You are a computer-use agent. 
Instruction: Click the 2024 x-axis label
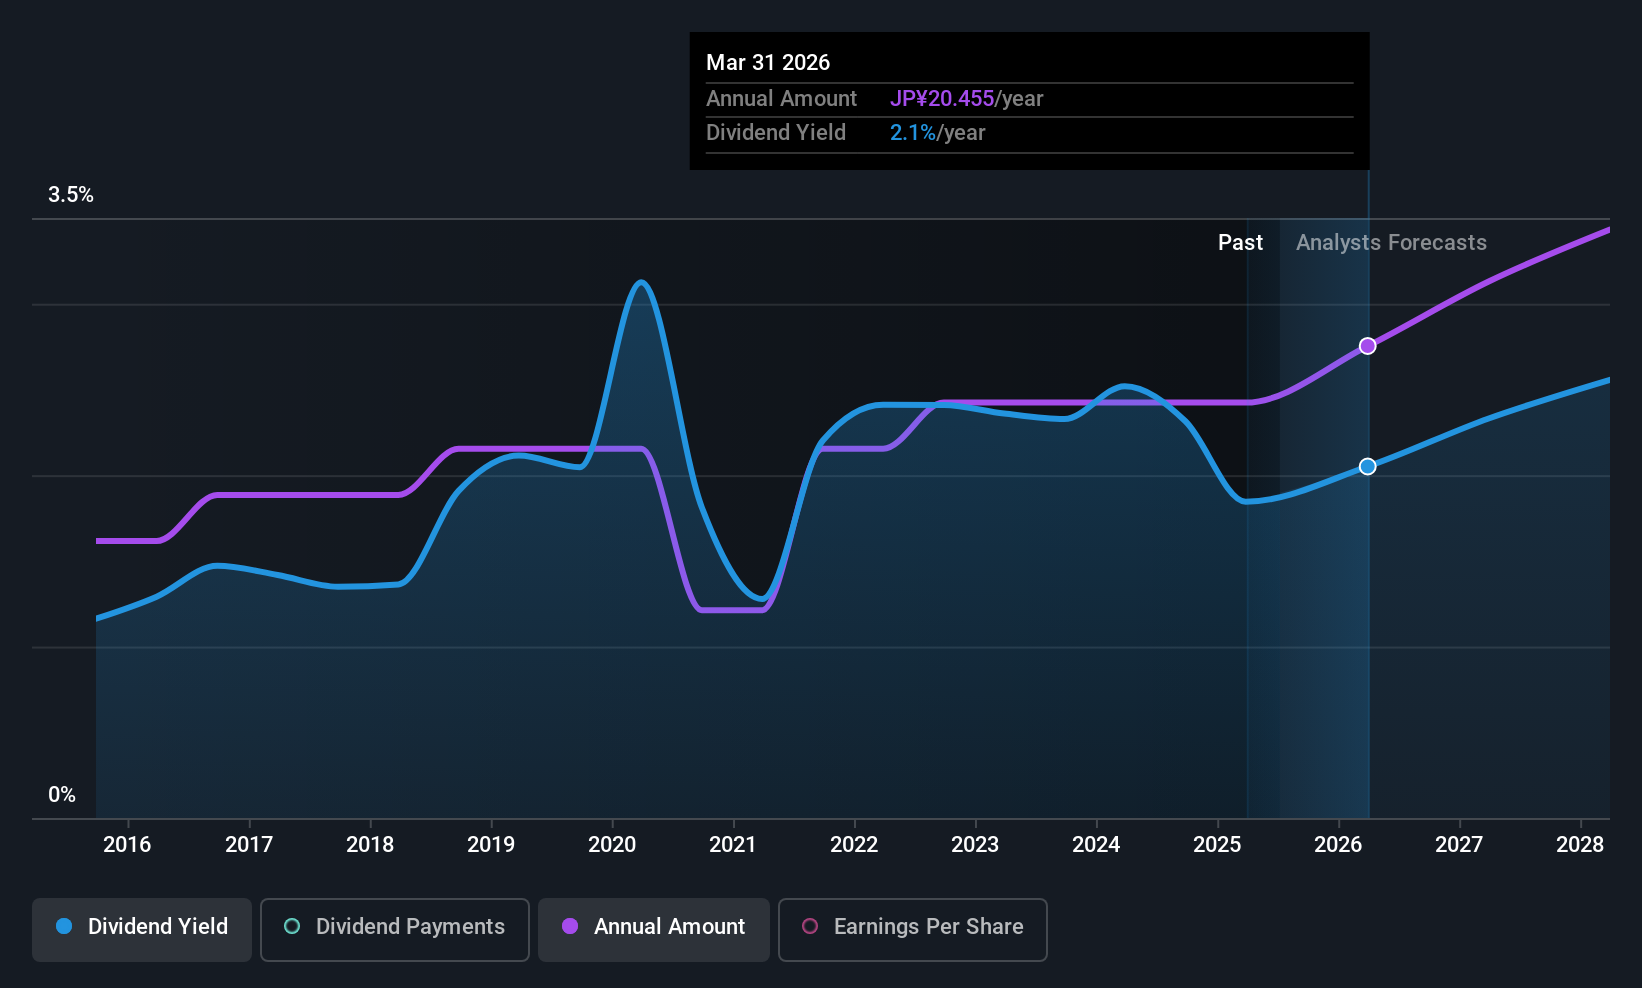pos(1096,845)
